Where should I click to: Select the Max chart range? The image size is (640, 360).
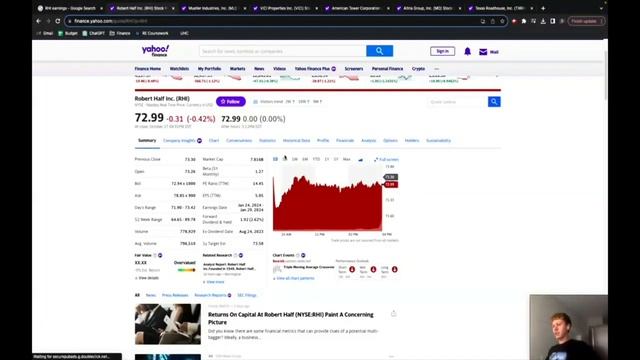tap(347, 159)
